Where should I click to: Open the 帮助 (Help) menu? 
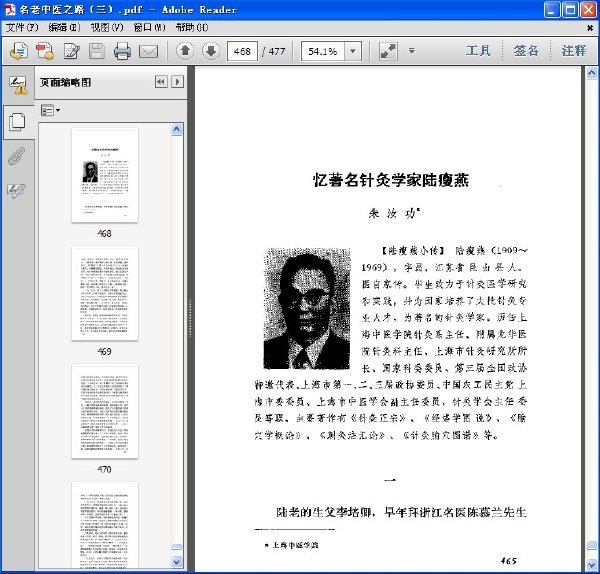pos(192,27)
